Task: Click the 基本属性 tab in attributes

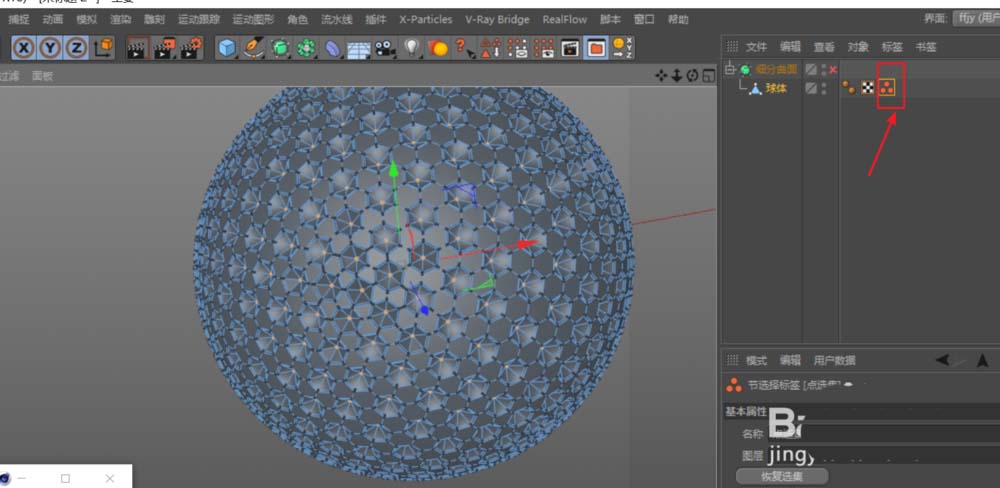Action: click(745, 412)
